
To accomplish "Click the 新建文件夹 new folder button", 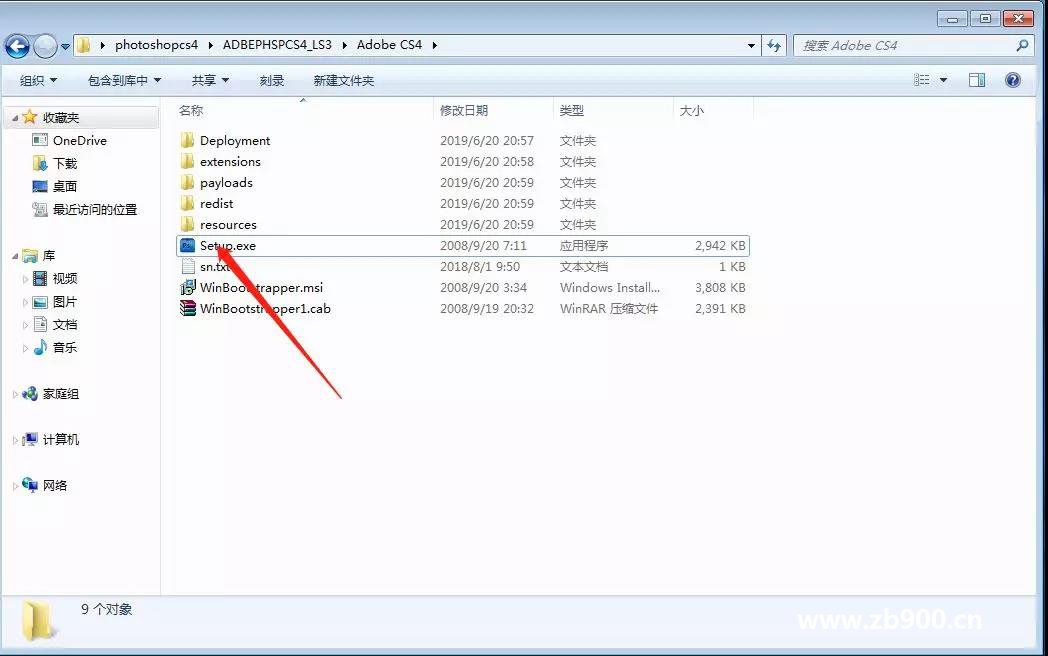I will click(x=343, y=80).
